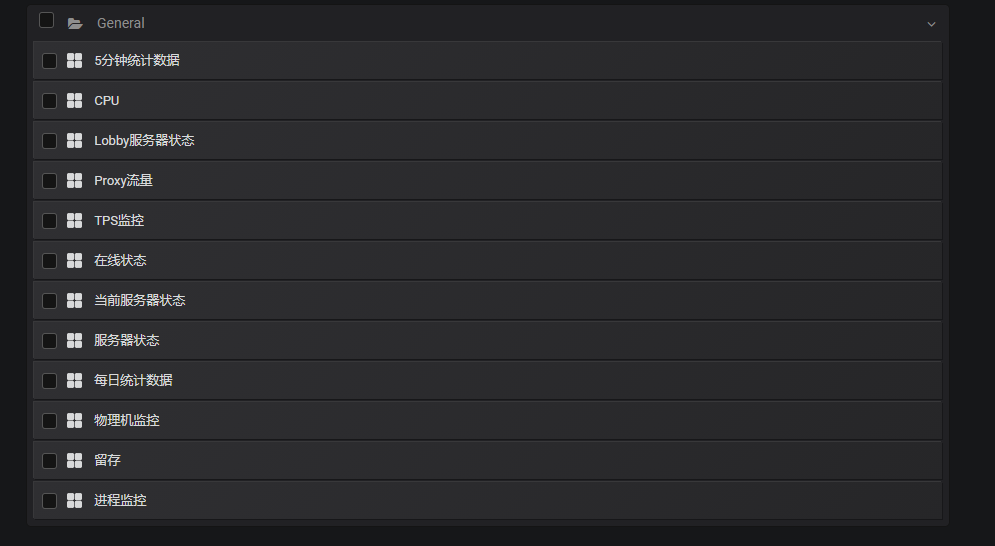
Task: Click the General folder icon
Action: [x=75, y=23]
